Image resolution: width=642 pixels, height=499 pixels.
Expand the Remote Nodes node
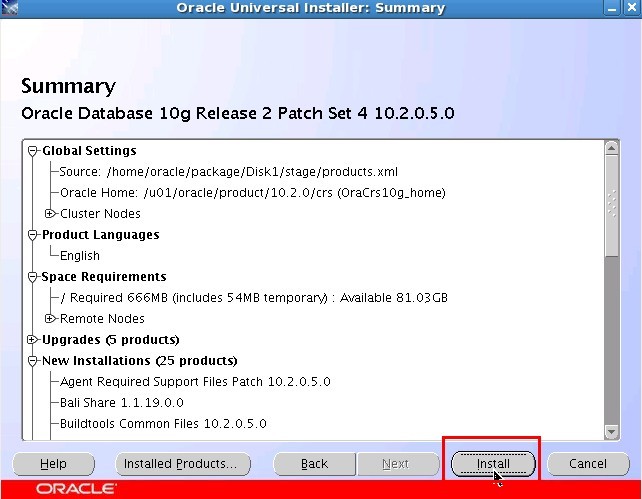[x=50, y=318]
